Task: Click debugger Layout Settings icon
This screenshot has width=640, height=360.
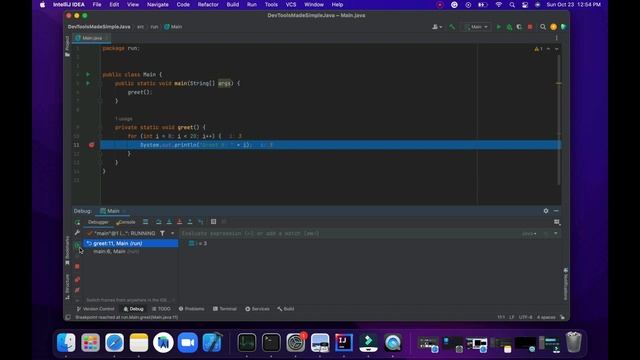Action: pyautogui.click(x=557, y=222)
